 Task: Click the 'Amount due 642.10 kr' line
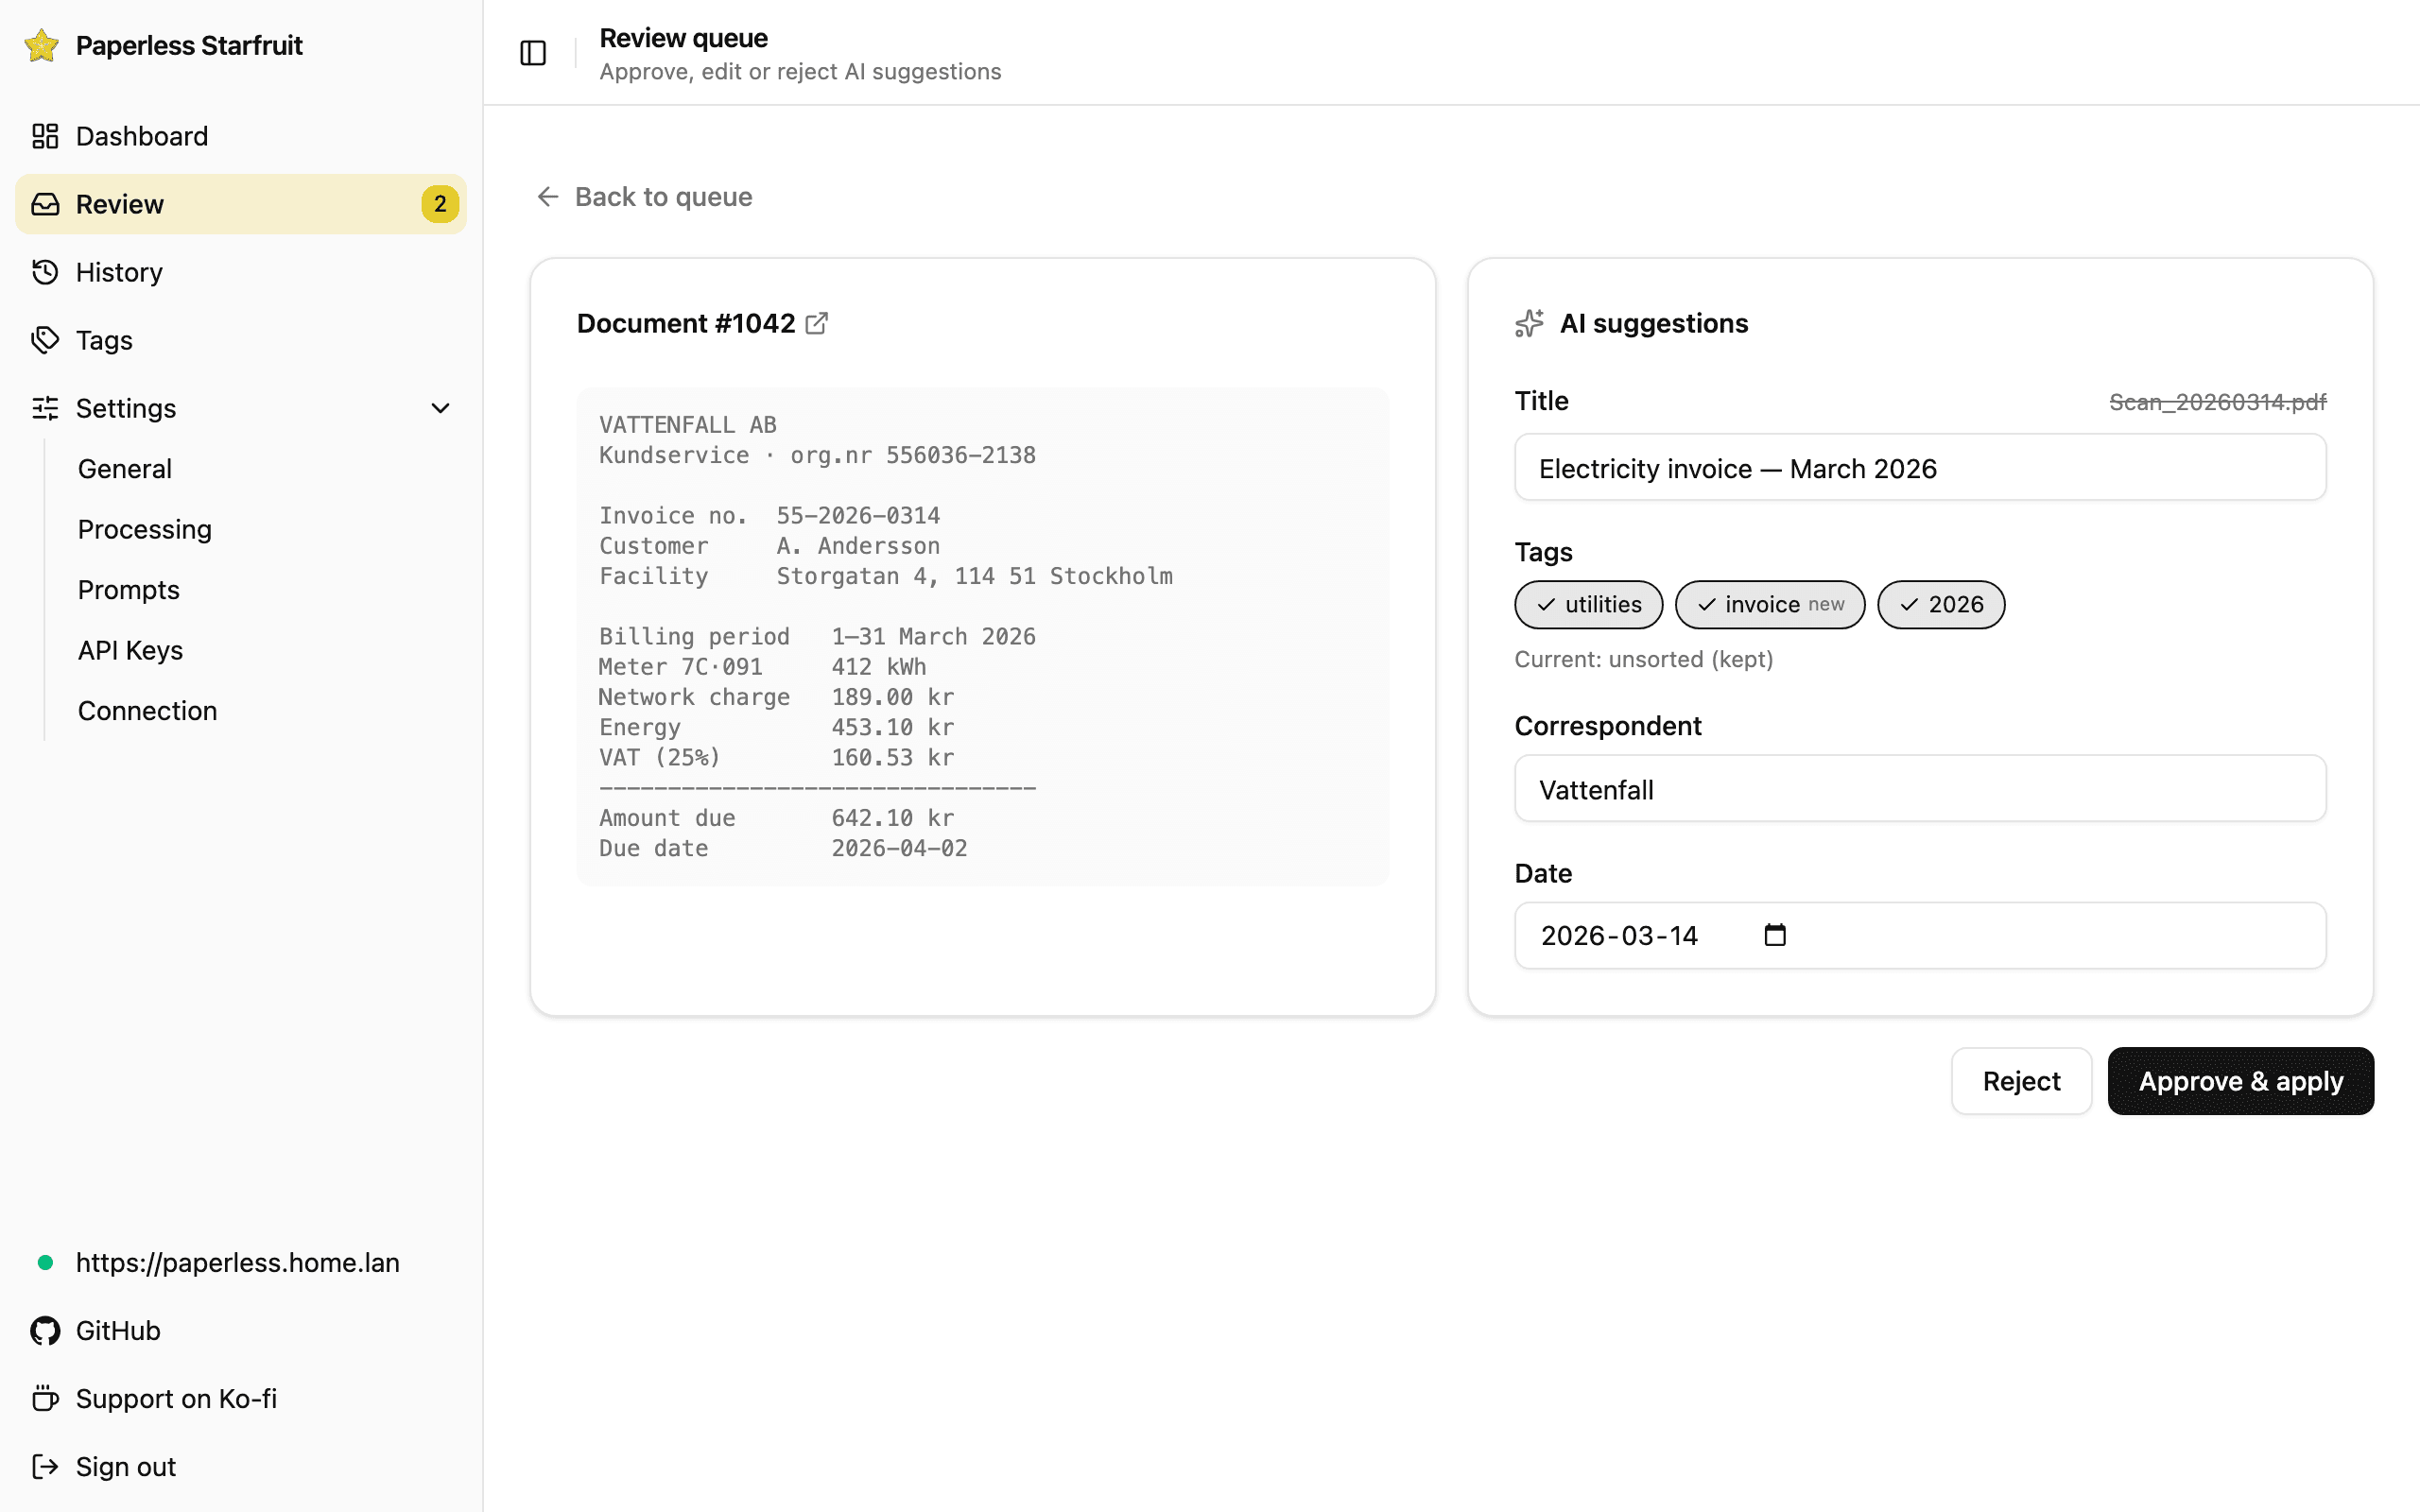coord(777,818)
